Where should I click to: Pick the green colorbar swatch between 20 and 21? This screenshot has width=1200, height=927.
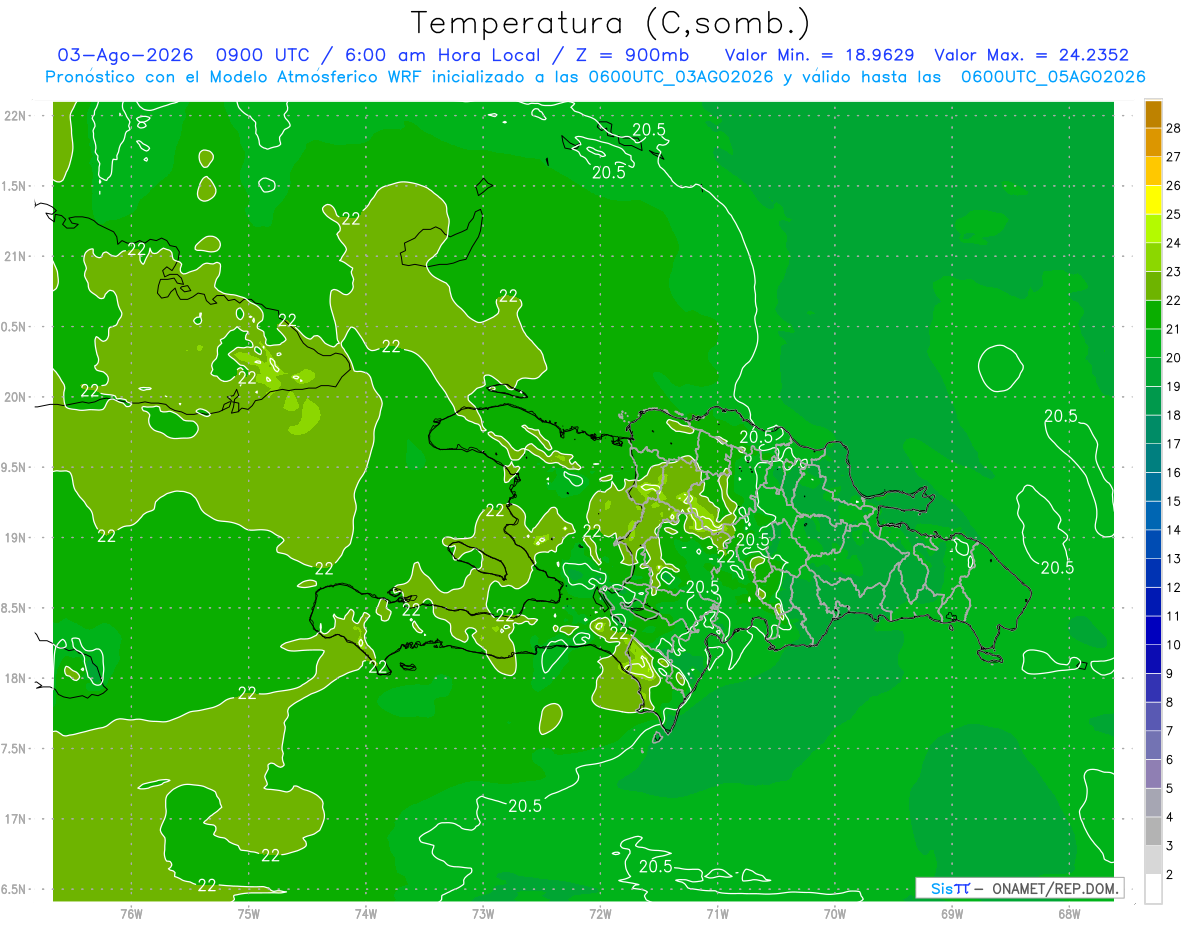point(1153,344)
